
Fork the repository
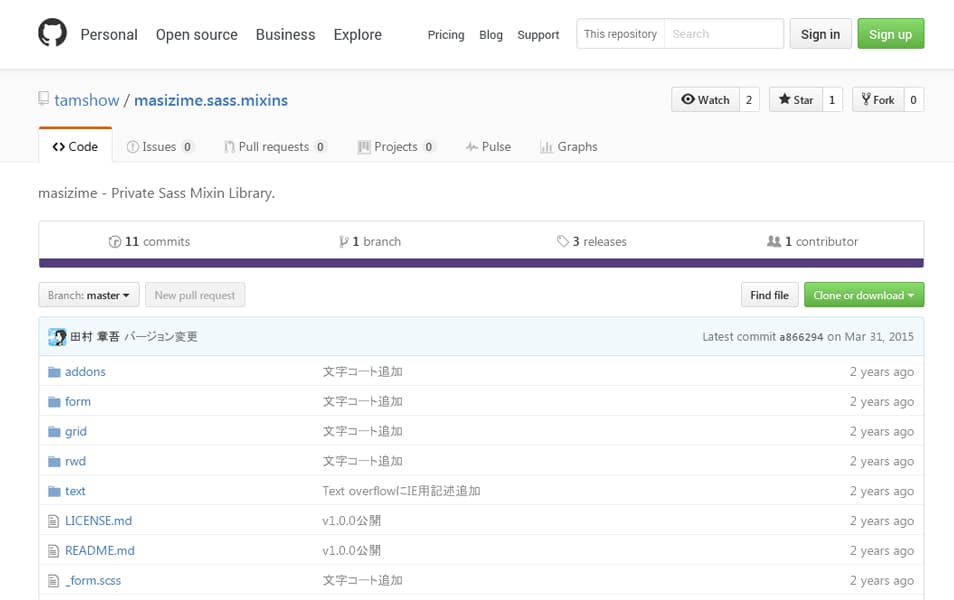point(878,100)
